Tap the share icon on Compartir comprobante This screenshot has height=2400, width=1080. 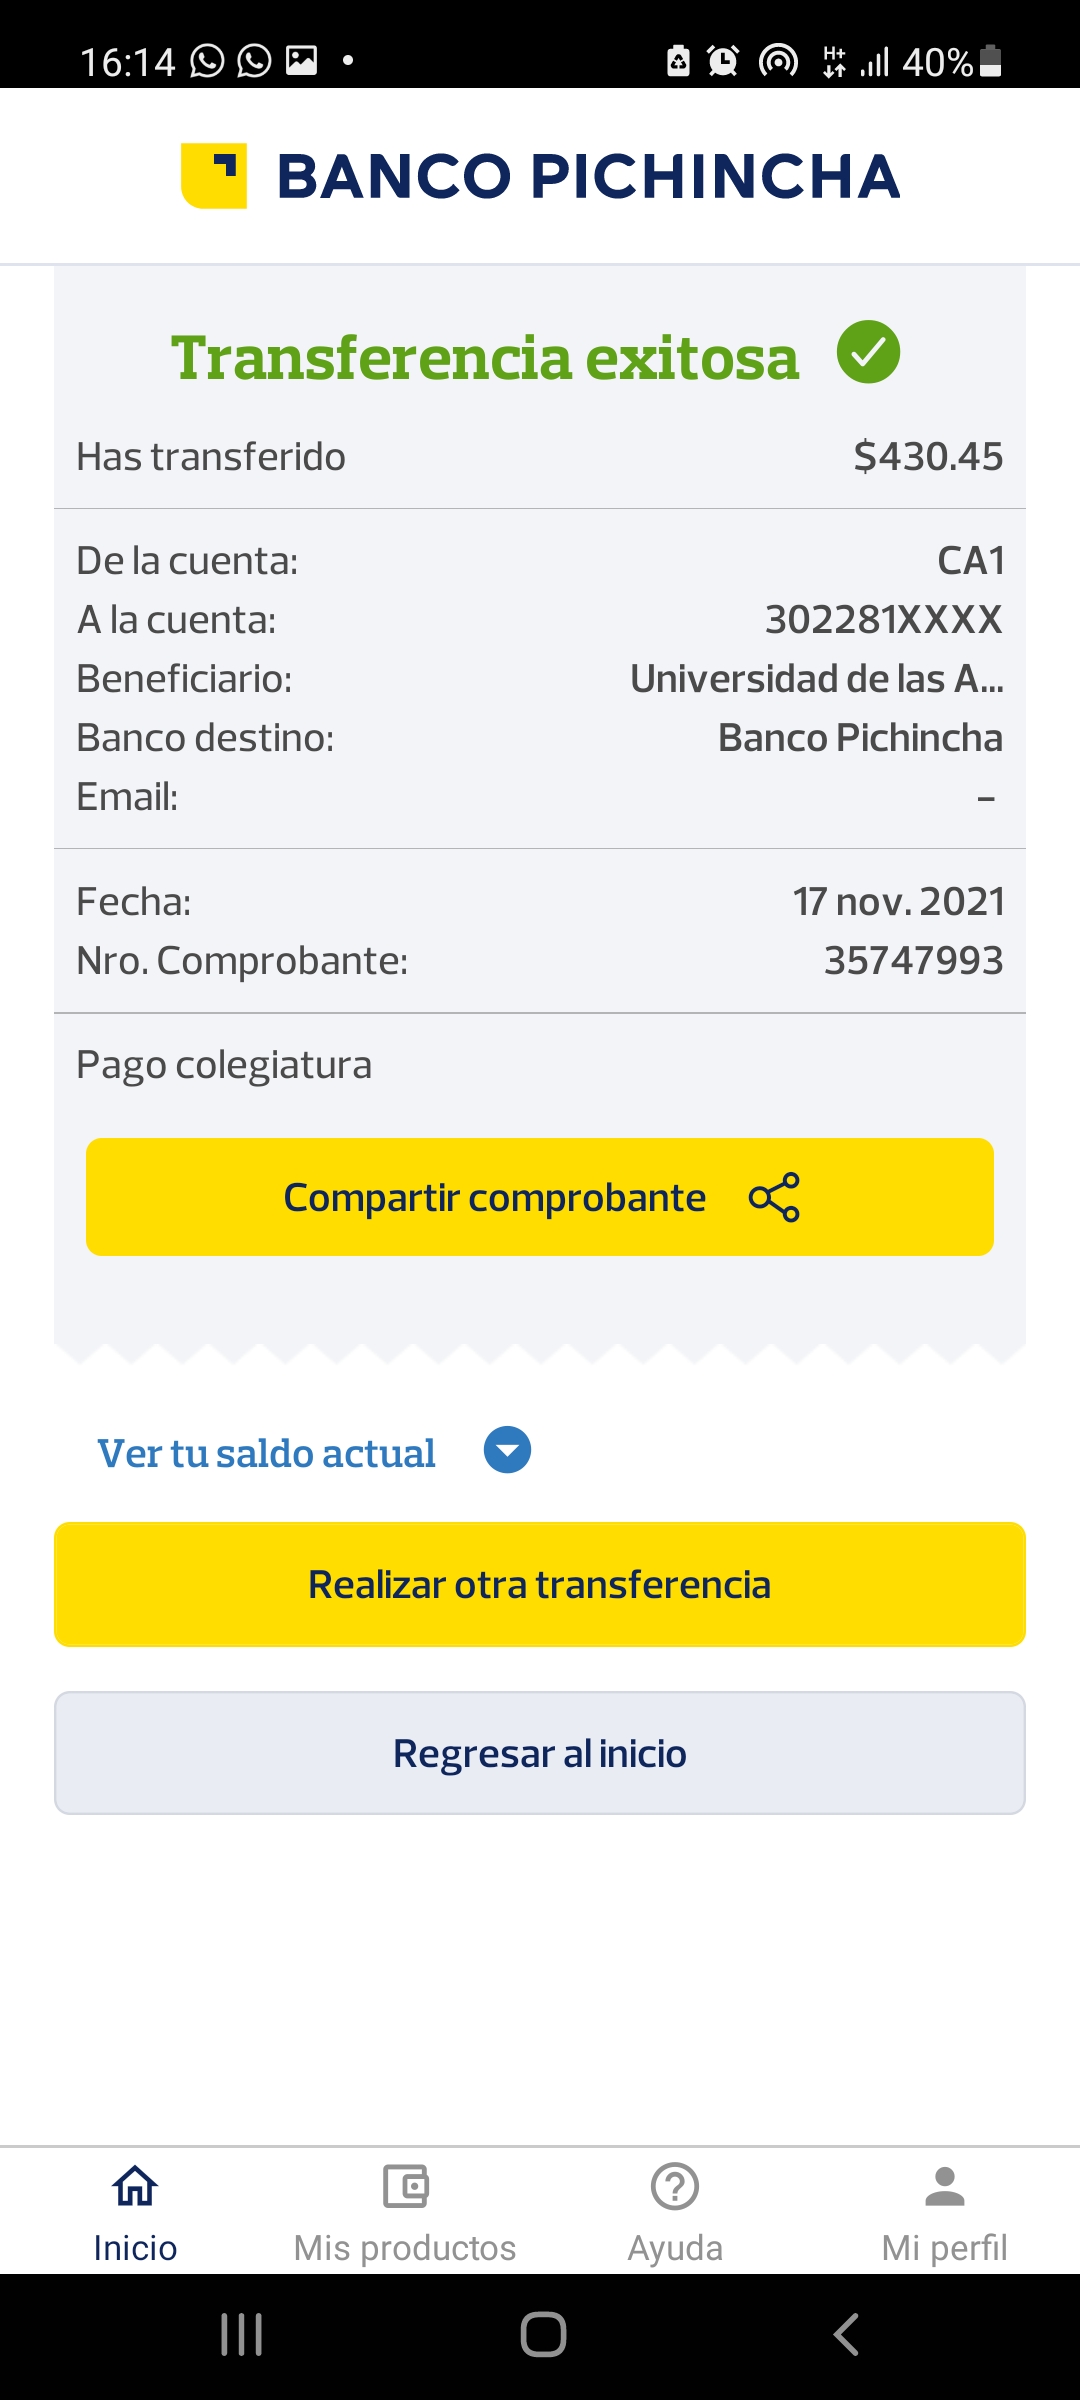(x=774, y=1197)
